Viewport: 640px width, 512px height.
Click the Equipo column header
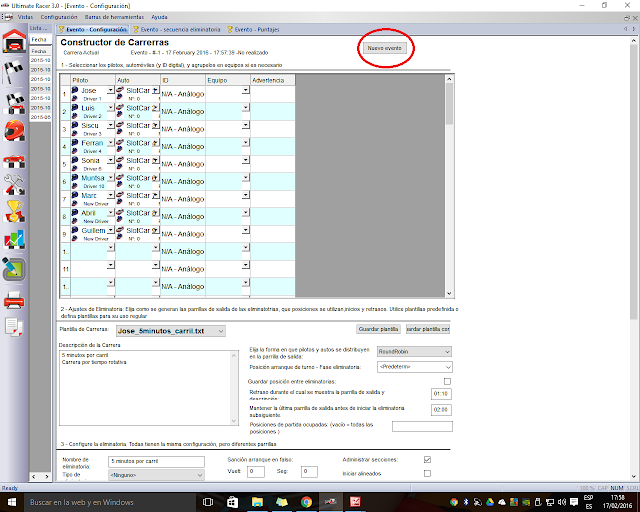tap(228, 80)
